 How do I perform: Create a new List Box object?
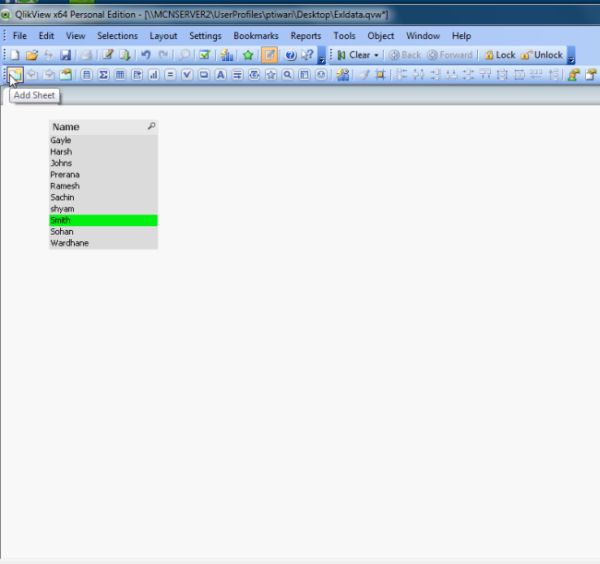(x=87, y=75)
